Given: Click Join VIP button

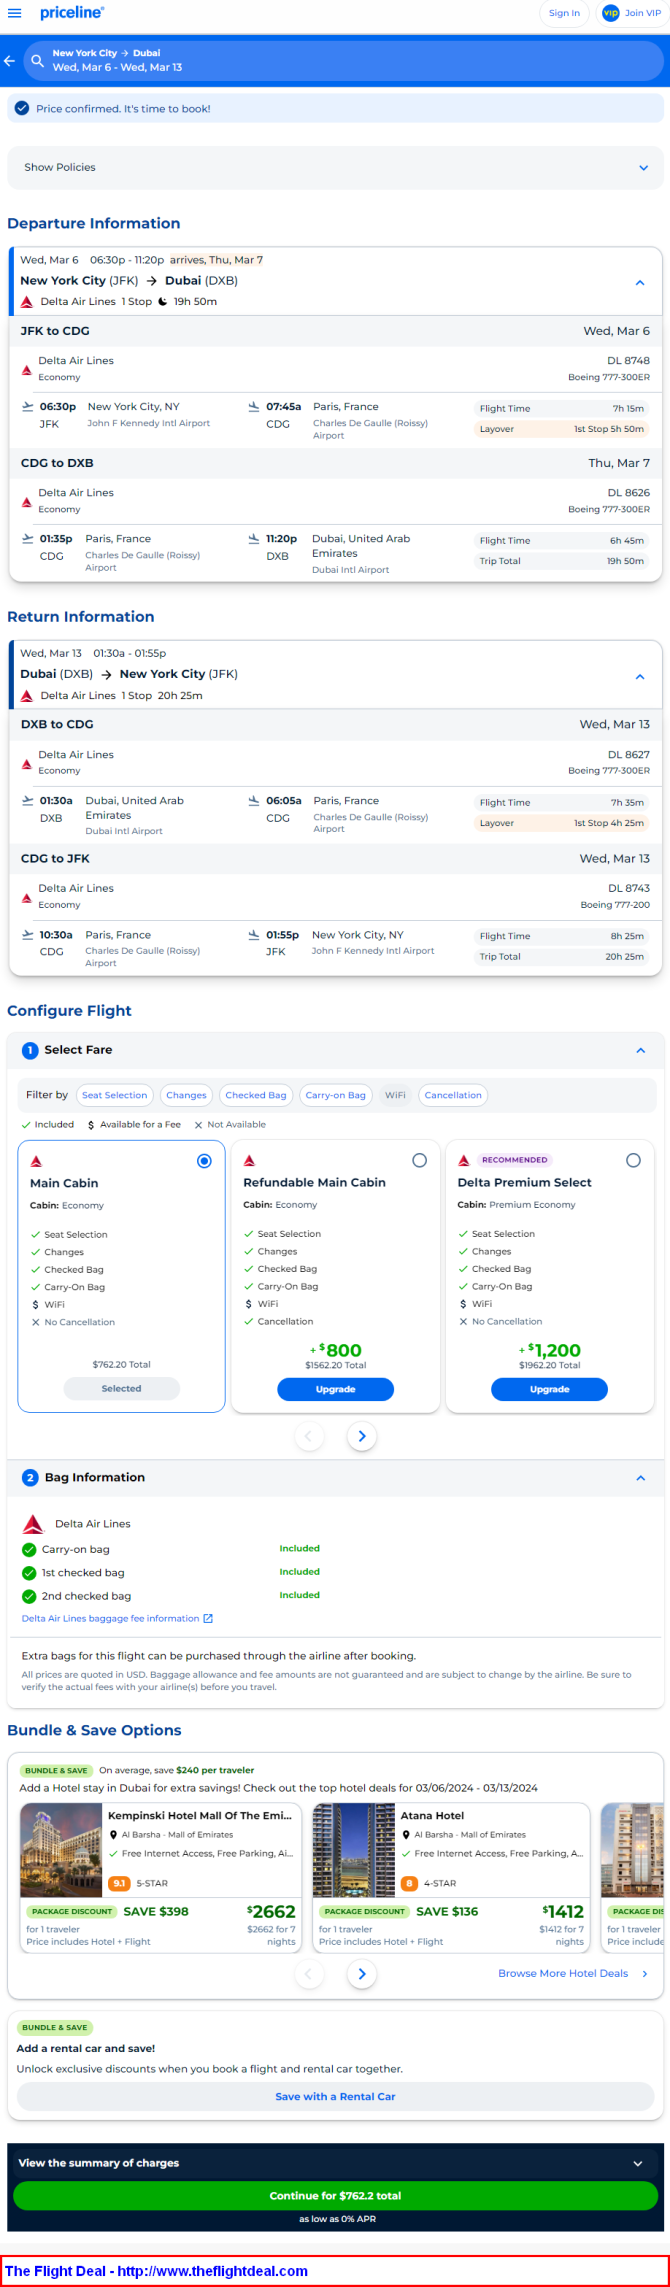Looking at the screenshot, I should [x=631, y=13].
